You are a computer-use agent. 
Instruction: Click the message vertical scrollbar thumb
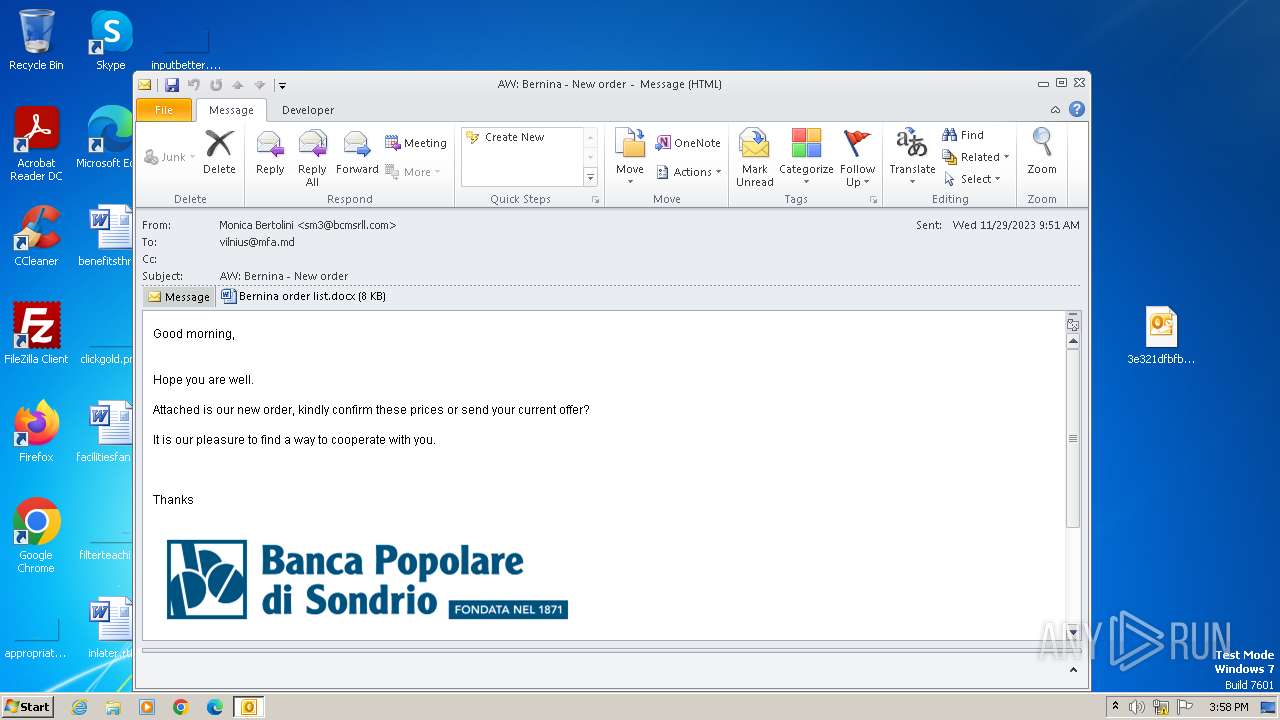coord(1073,438)
